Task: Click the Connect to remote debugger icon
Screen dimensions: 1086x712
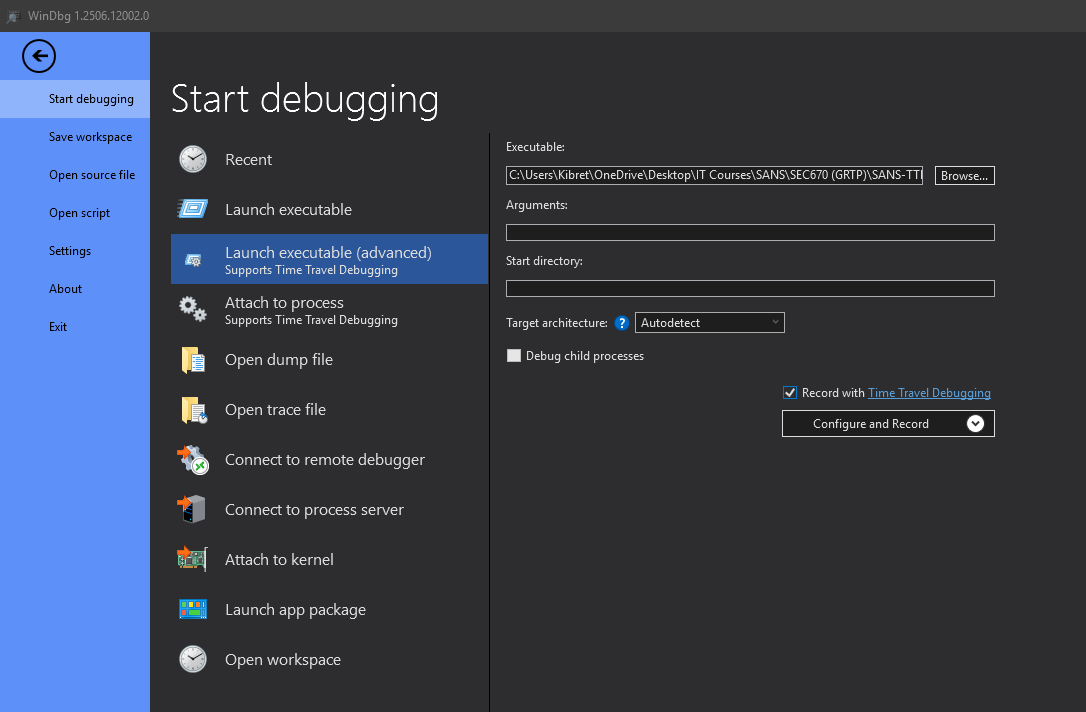Action: coord(193,460)
